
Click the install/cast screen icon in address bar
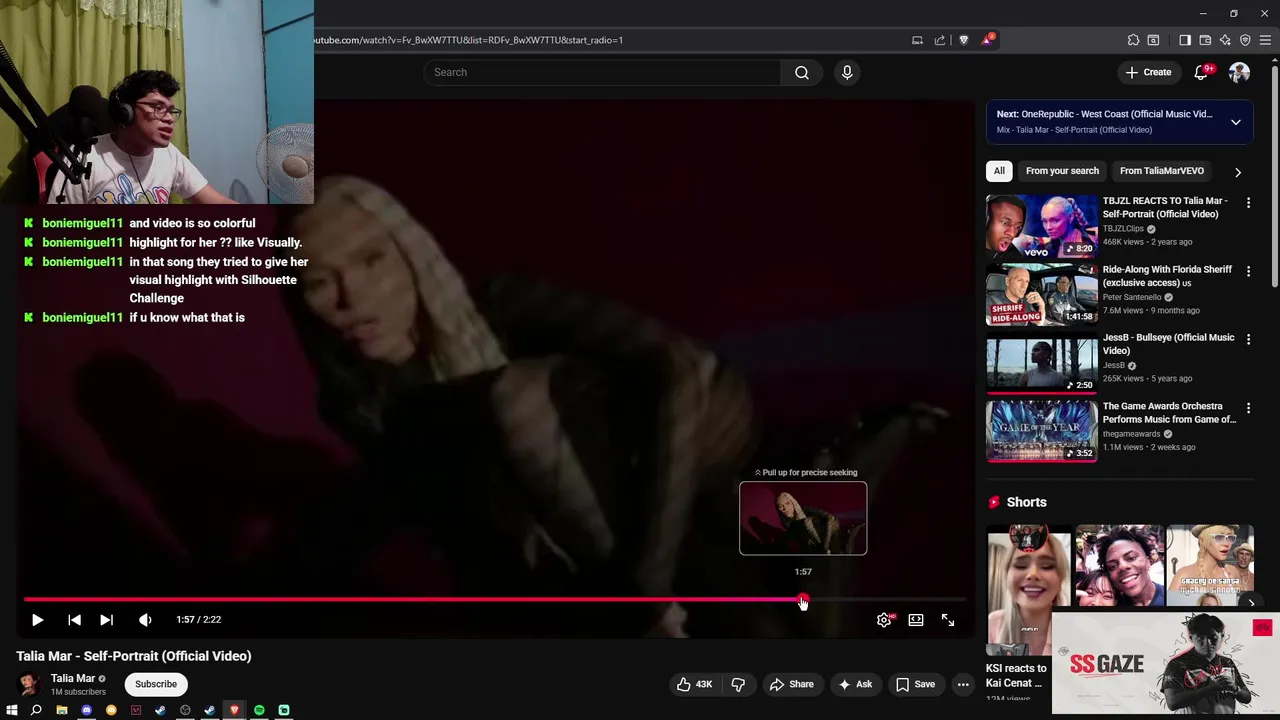(917, 40)
